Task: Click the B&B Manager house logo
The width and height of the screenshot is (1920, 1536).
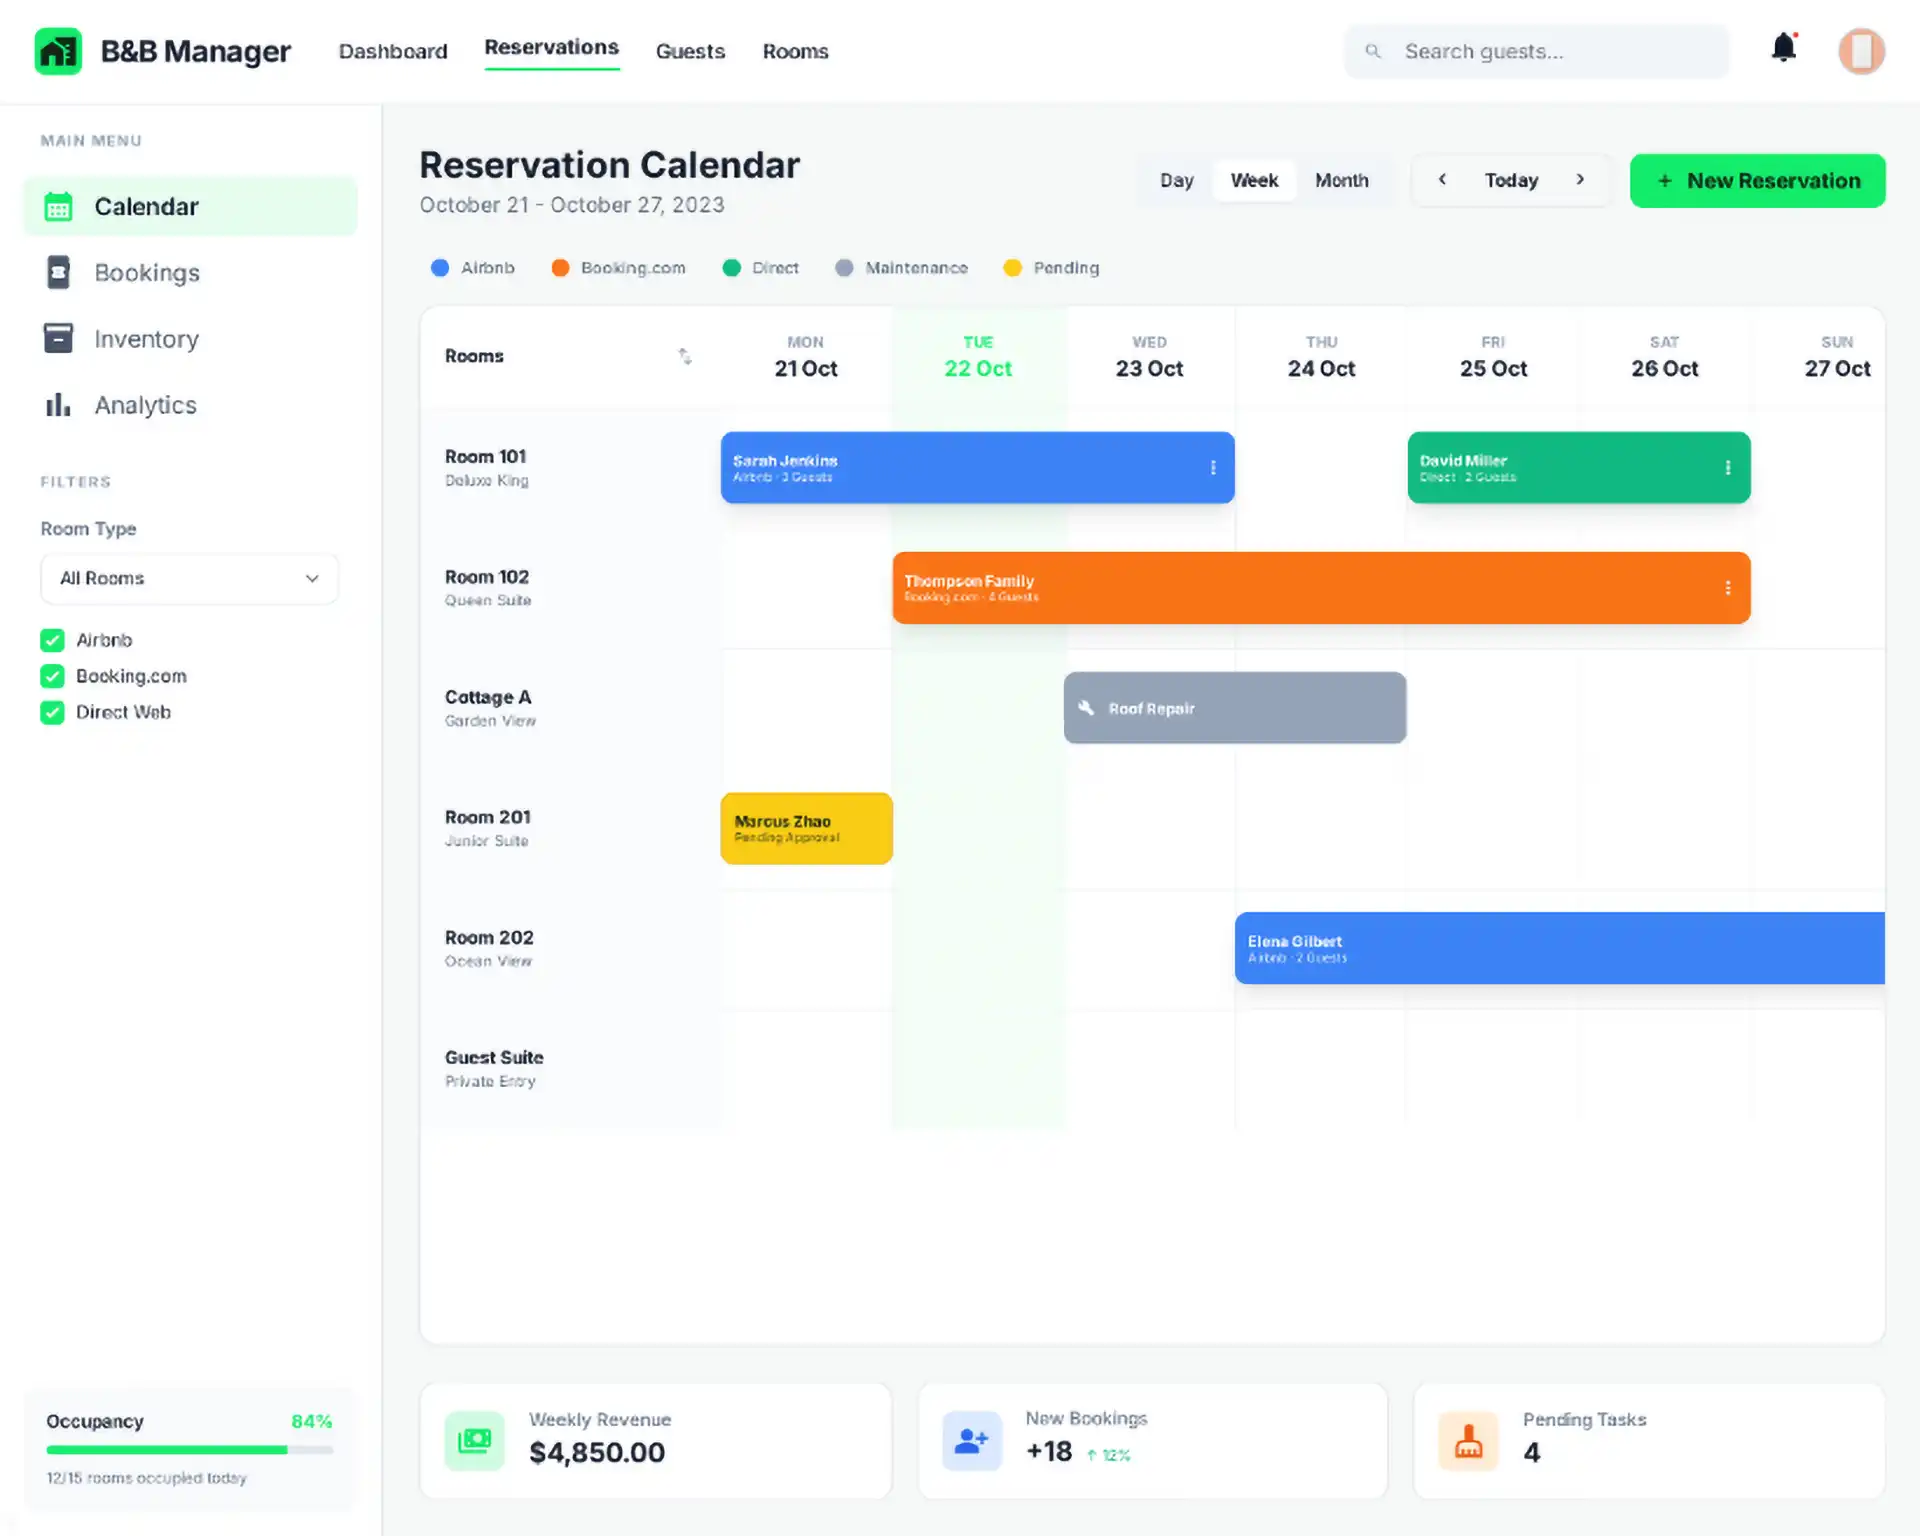Action: (58, 51)
